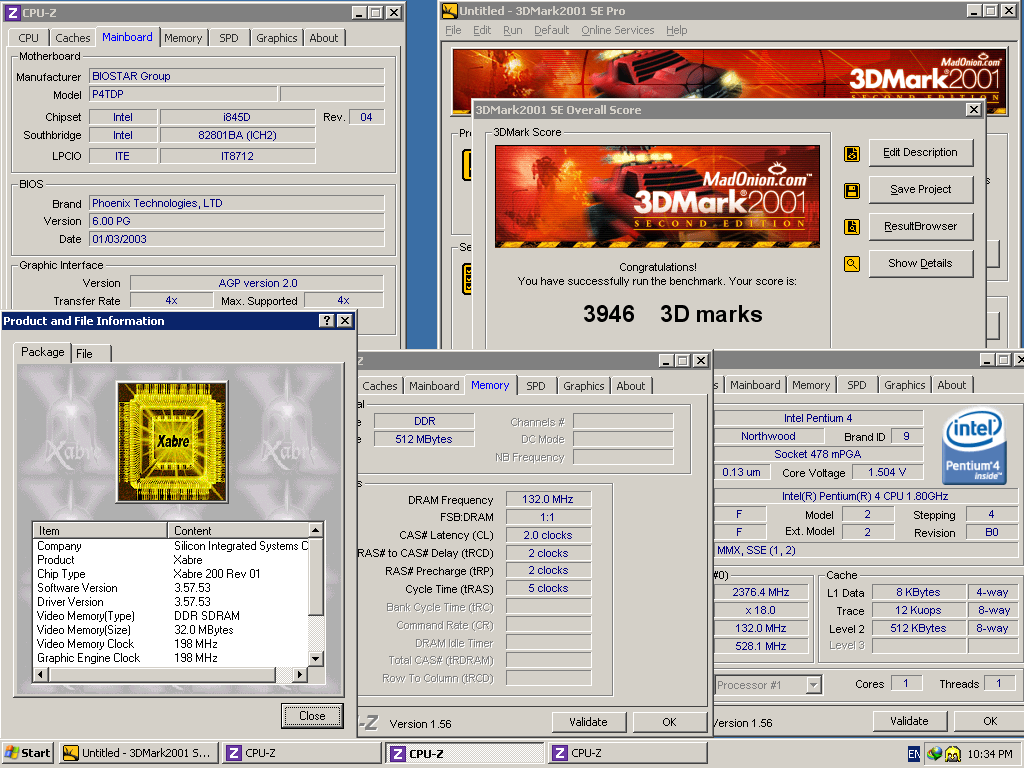Click the help question mark button in Product Information
Viewport: 1024px width, 768px height.
(x=327, y=321)
